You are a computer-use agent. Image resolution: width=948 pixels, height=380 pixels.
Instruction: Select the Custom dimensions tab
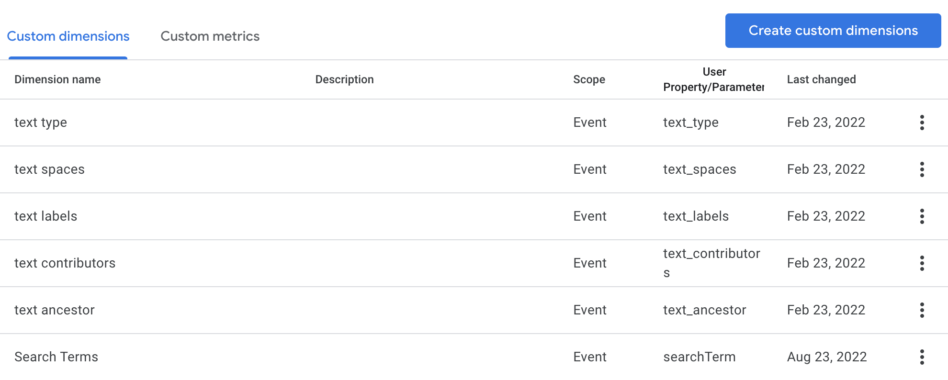coord(68,36)
